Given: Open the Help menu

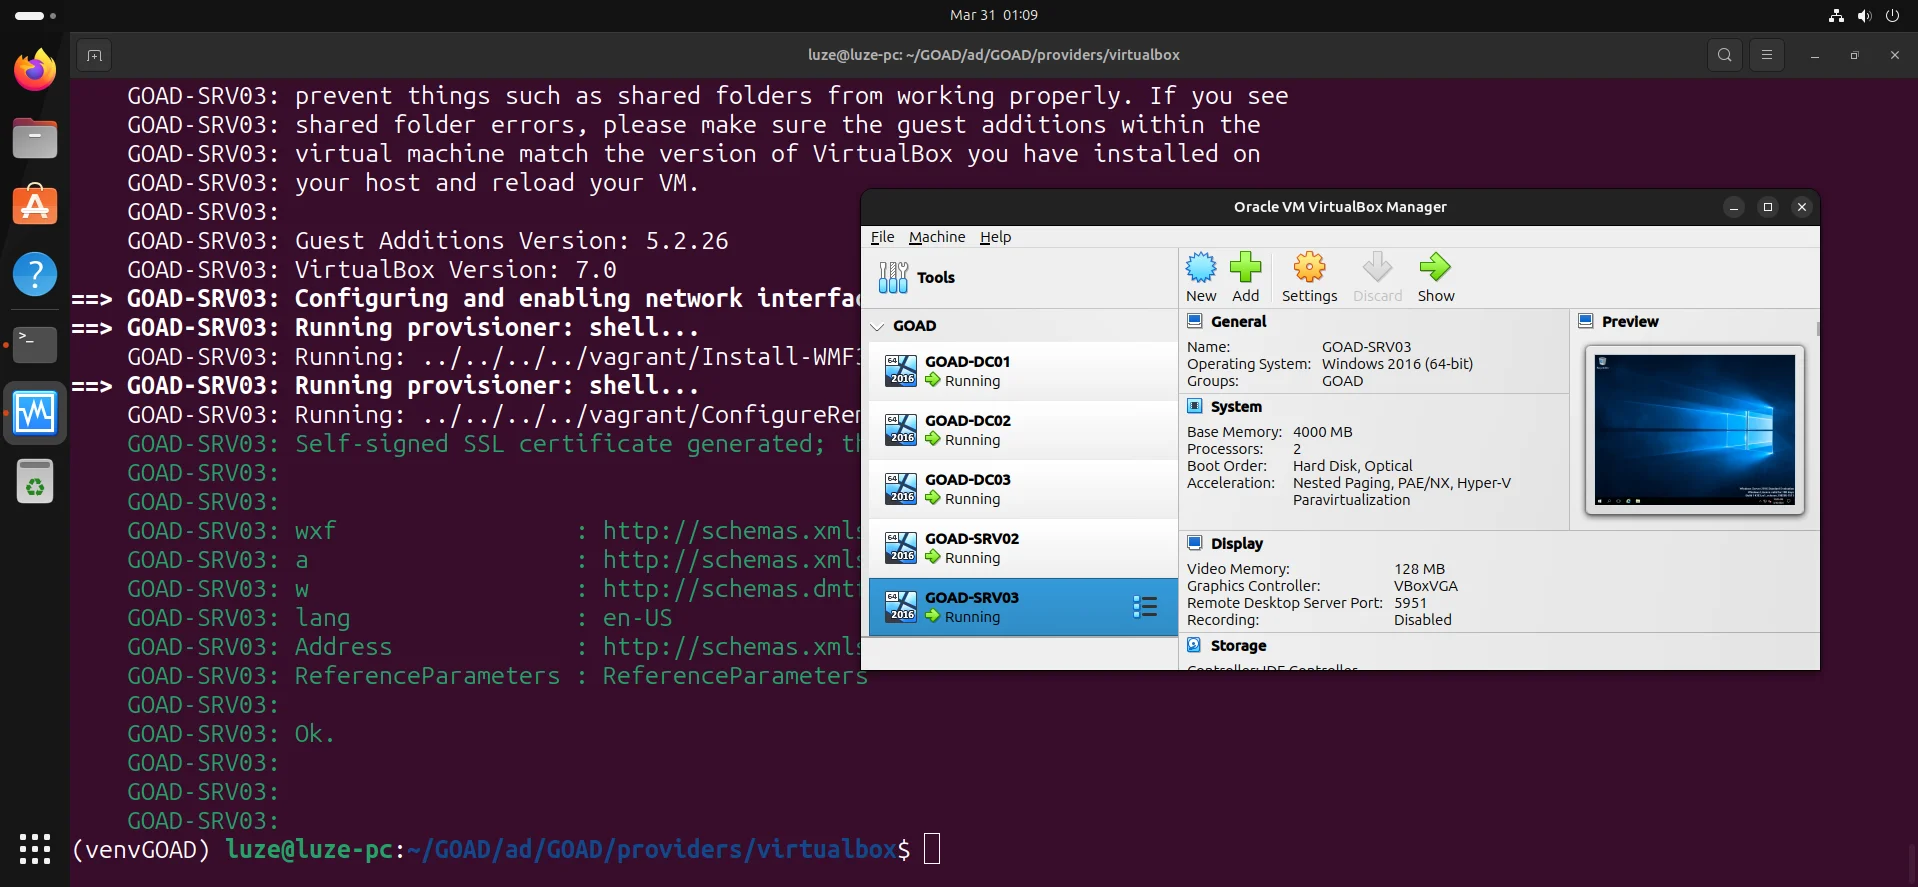Looking at the screenshot, I should tap(995, 237).
